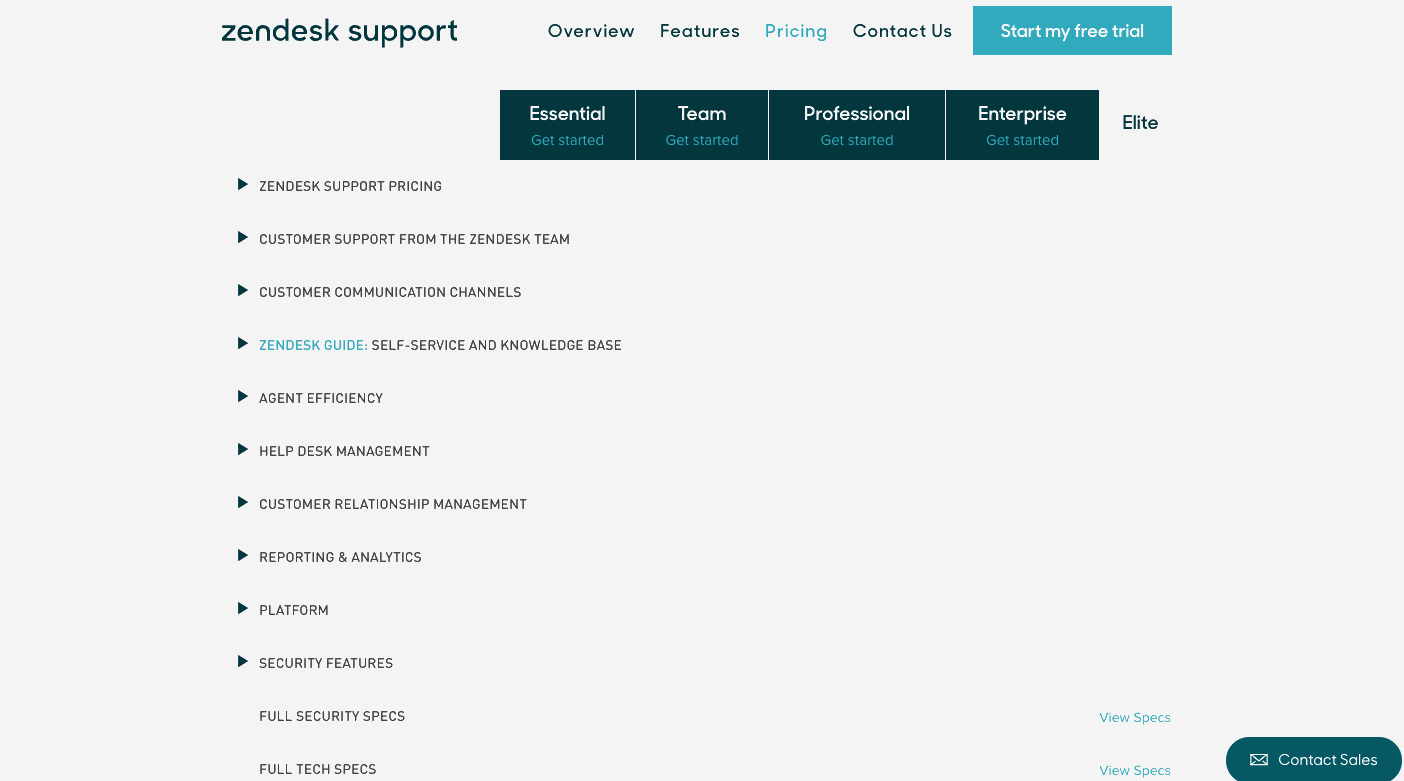The image size is (1404, 781).
Task: Open the Features nav item
Action: click(700, 31)
